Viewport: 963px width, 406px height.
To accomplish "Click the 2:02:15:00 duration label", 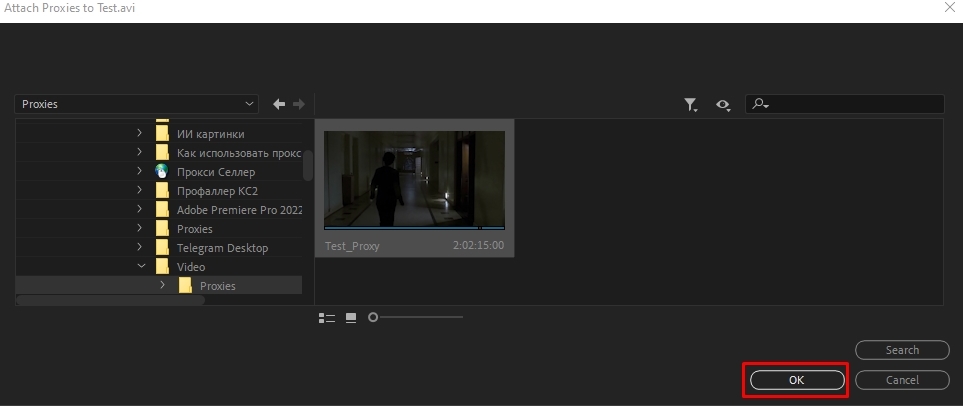I will pyautogui.click(x=478, y=246).
